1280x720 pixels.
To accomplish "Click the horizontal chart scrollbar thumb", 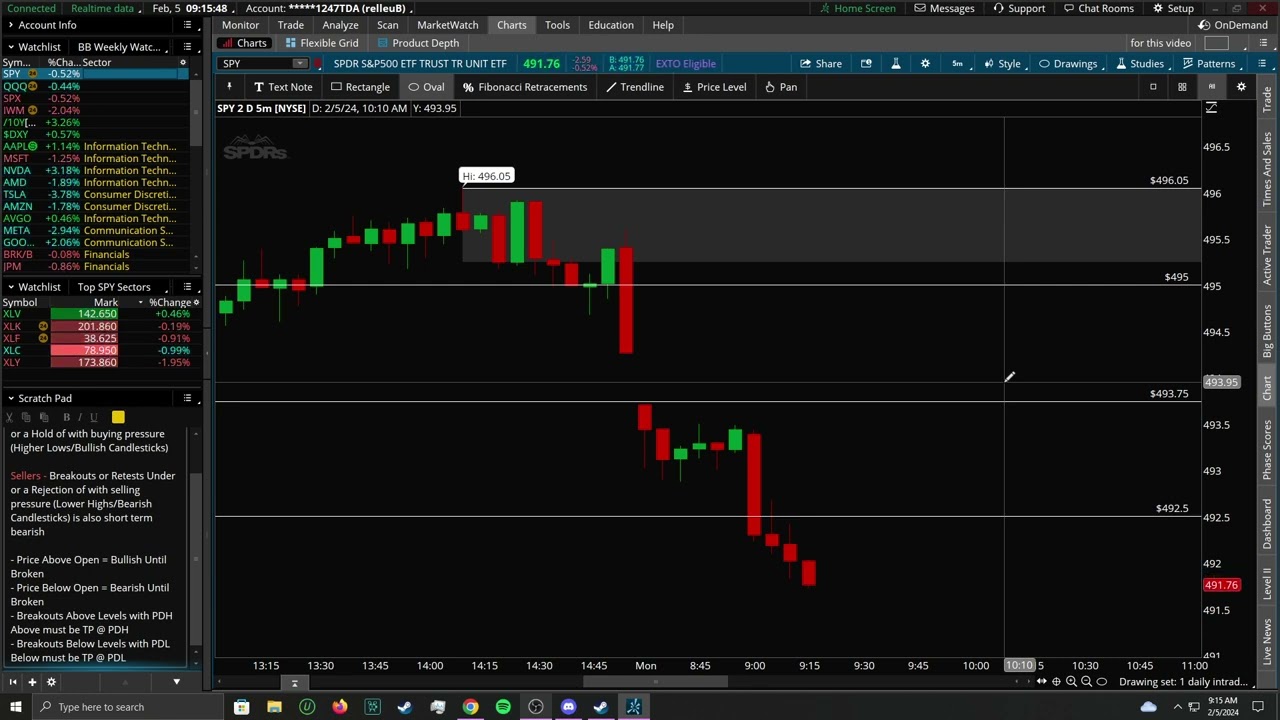I will (655, 682).
